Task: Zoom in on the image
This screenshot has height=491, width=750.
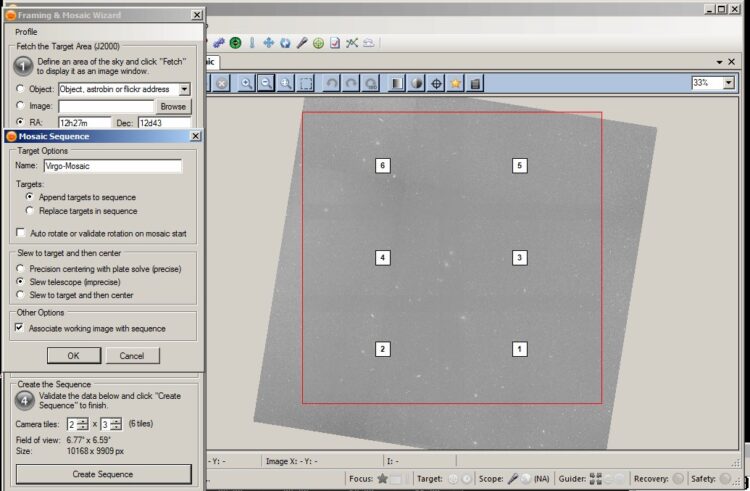Action: (x=246, y=84)
